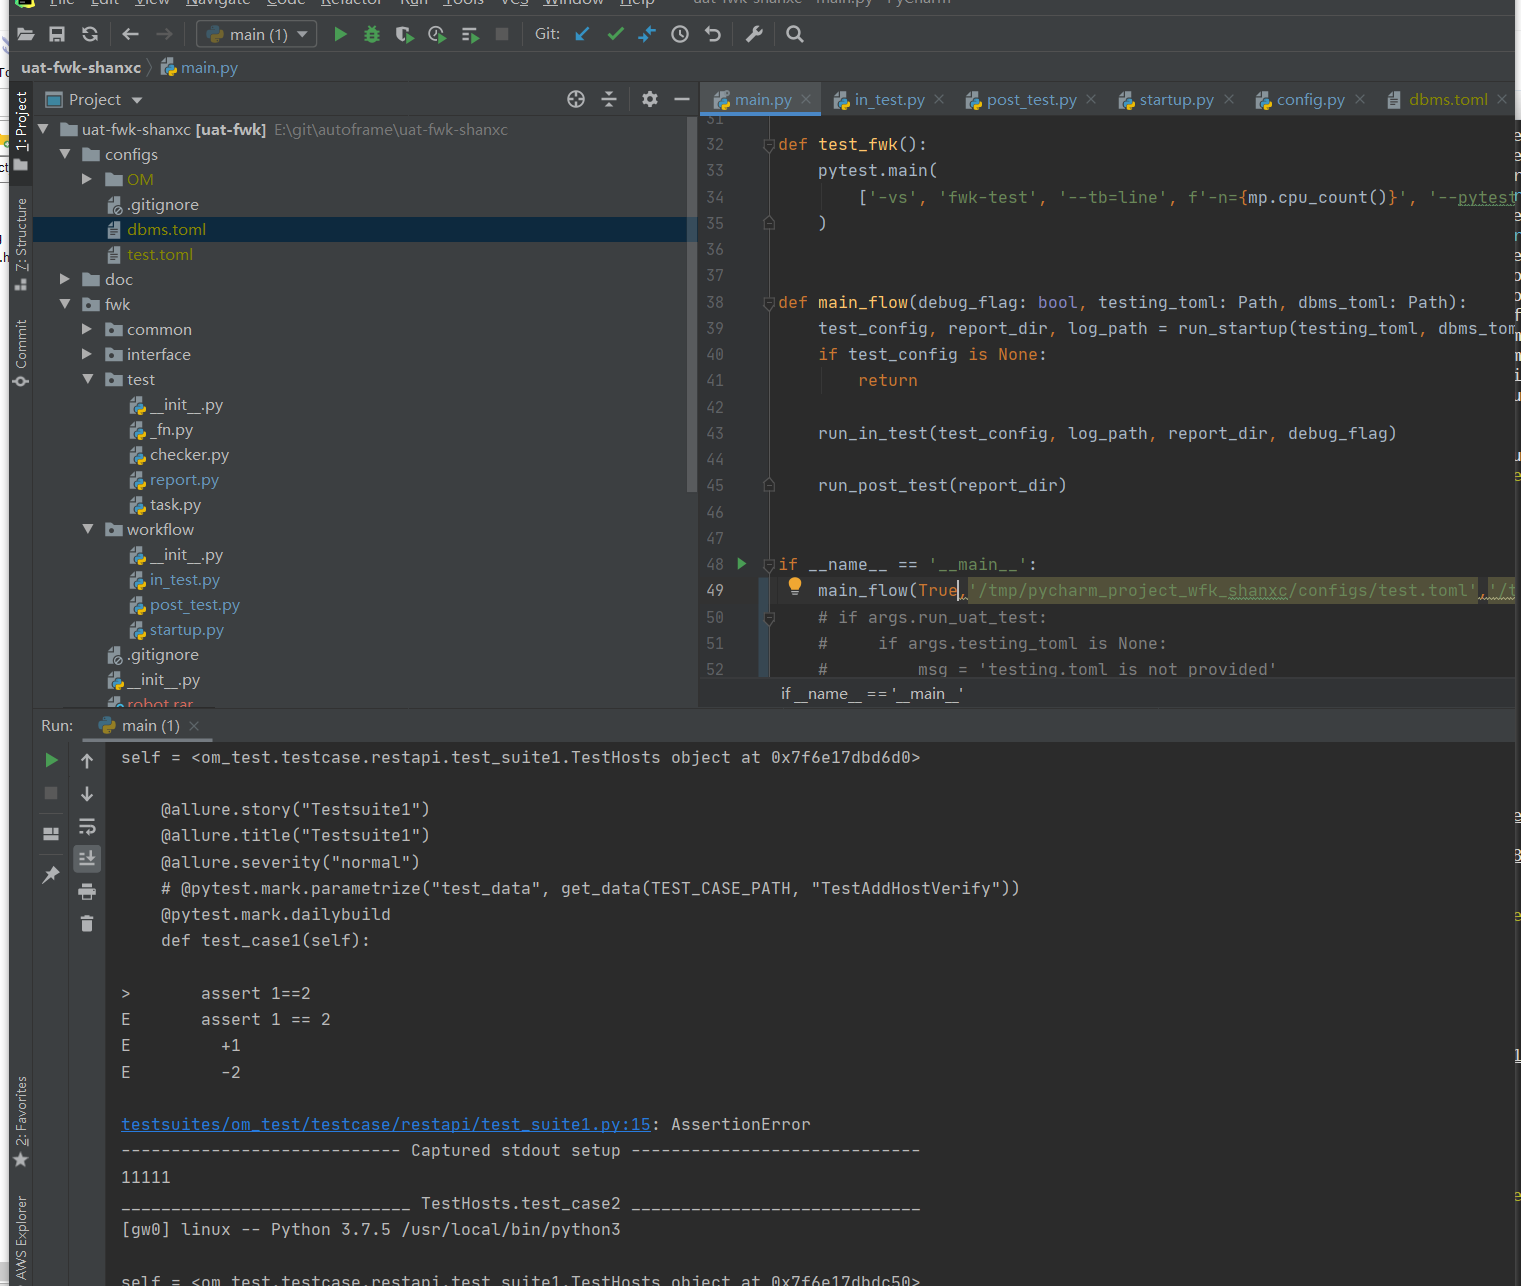The height and width of the screenshot is (1286, 1521).
Task: Click main.py in the breadcrumb bar
Action: [199, 68]
